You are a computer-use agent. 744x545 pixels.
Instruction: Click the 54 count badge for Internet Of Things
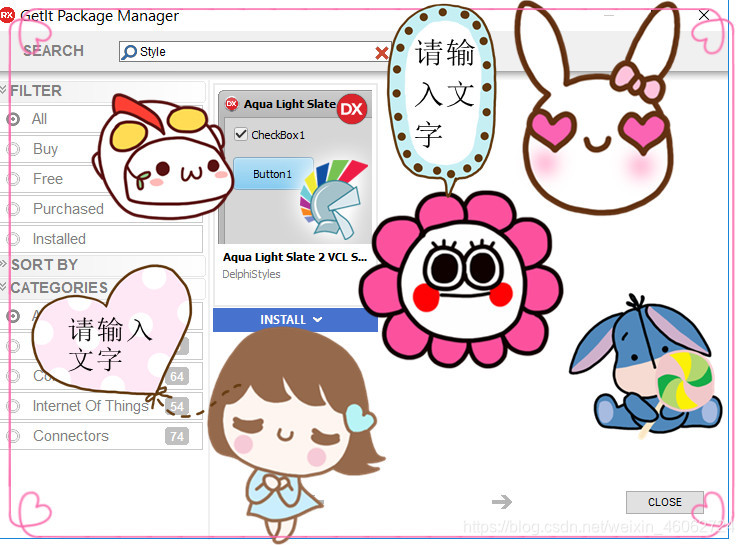177,406
